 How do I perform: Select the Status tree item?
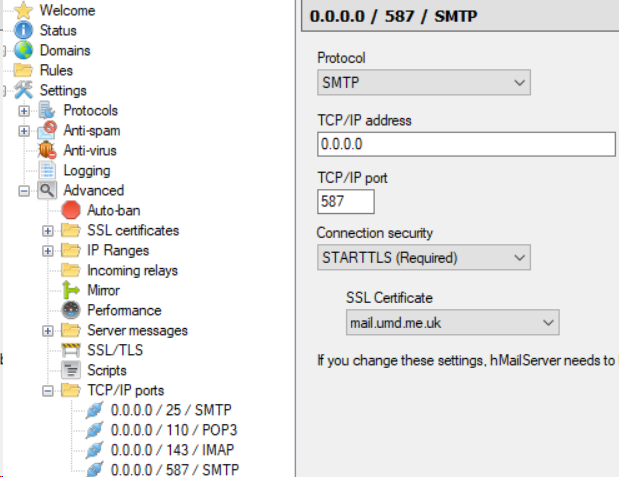coord(58,30)
